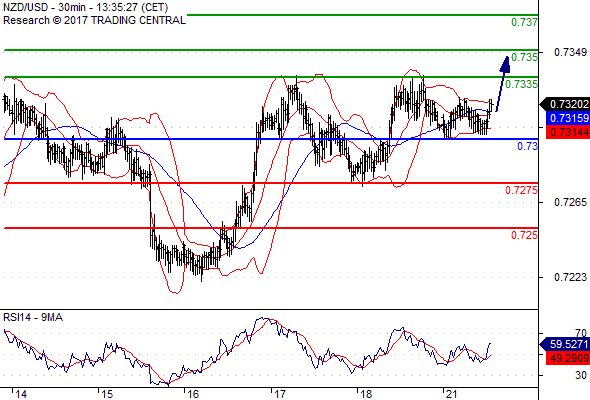Click the 0.725 red support label
590x400 pixels.
[x=524, y=235]
